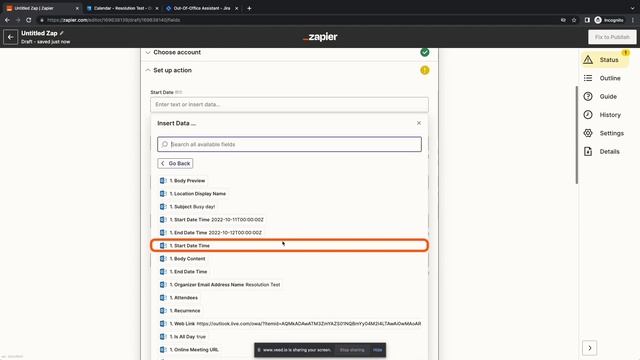The image size is (640, 360).
Task: Open the Status panel warning icon
Action: pyautogui.click(x=588, y=60)
